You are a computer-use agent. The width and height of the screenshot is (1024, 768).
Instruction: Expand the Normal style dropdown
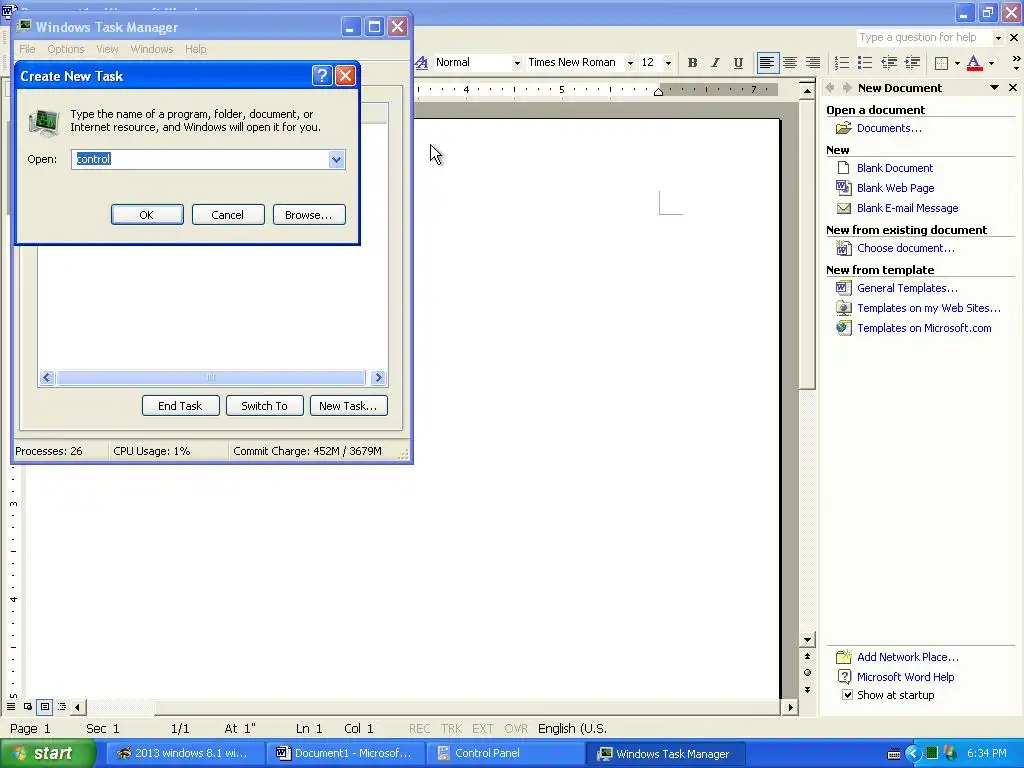click(517, 63)
